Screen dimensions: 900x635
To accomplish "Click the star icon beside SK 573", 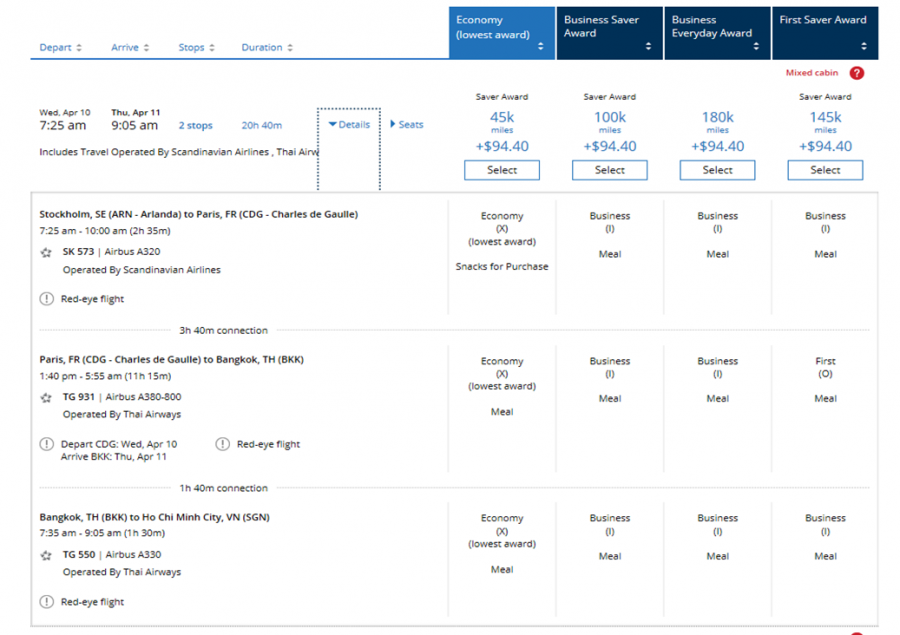I will tap(46, 253).
